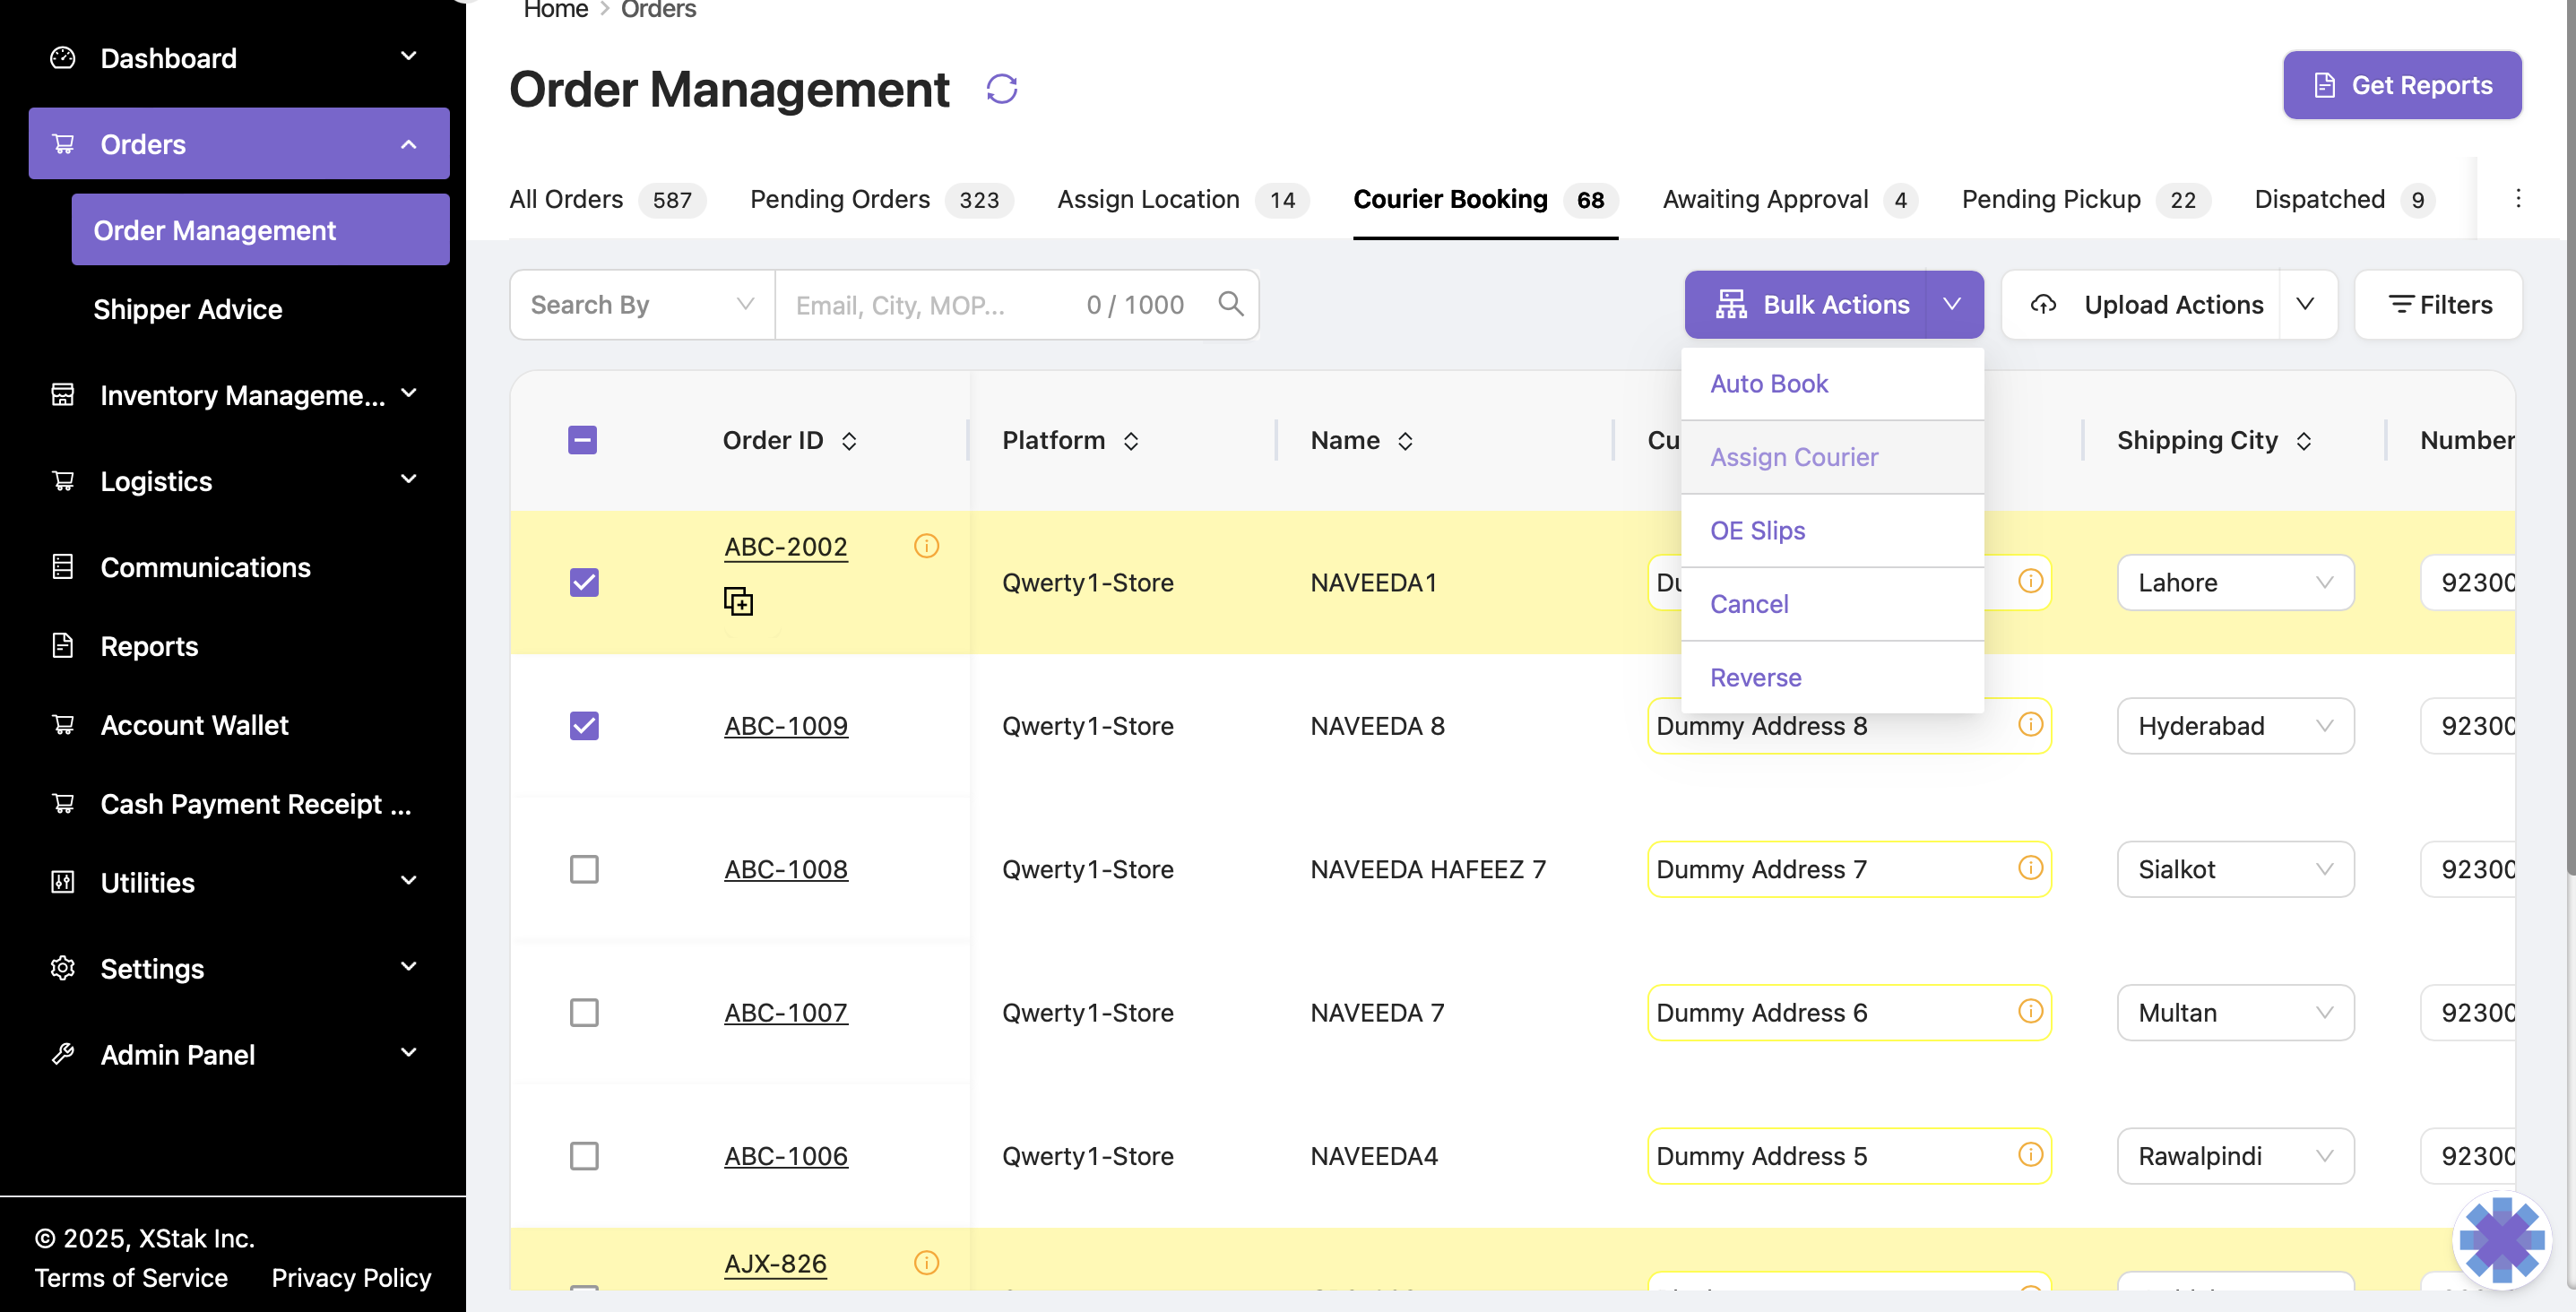The image size is (2576, 1312).
Task: Click the Settings gear icon
Action: [x=62, y=968]
